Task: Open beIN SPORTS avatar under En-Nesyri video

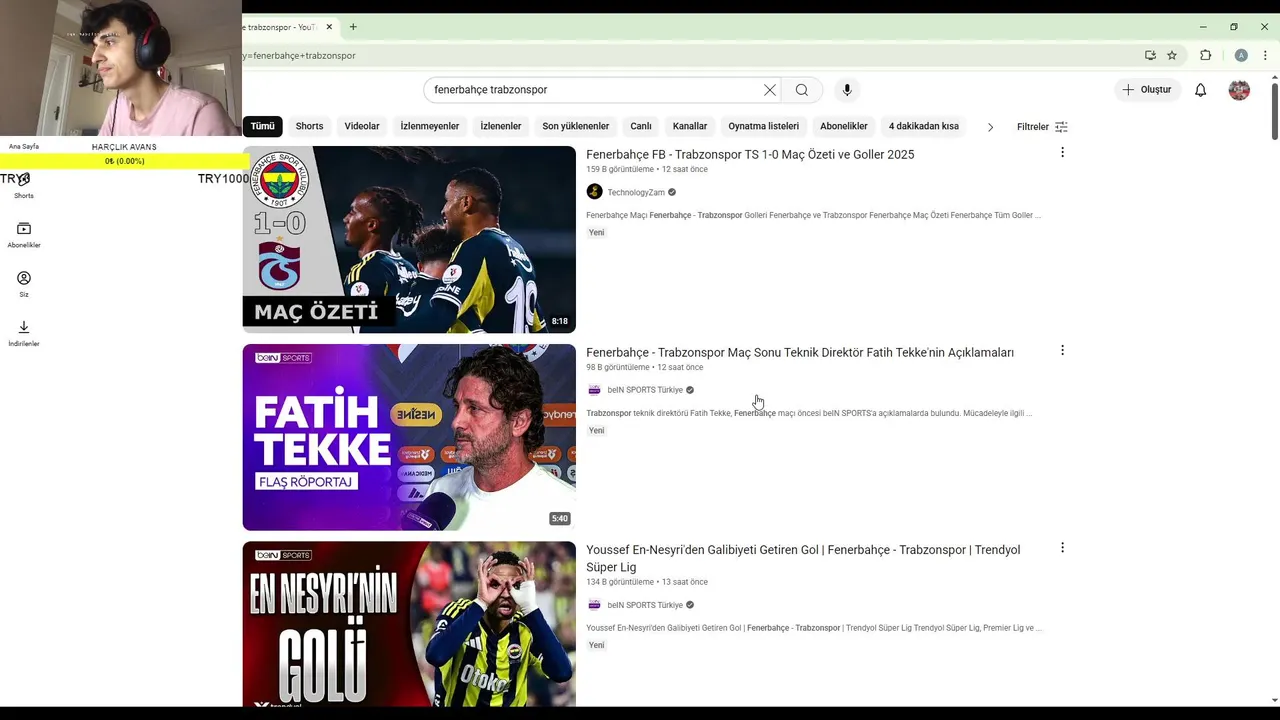Action: point(594,605)
